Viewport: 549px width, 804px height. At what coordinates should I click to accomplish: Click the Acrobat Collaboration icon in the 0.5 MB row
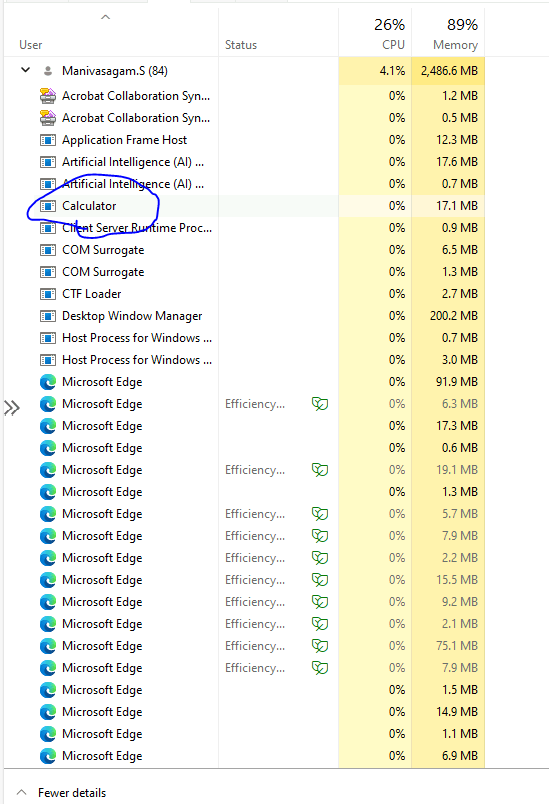(48, 118)
